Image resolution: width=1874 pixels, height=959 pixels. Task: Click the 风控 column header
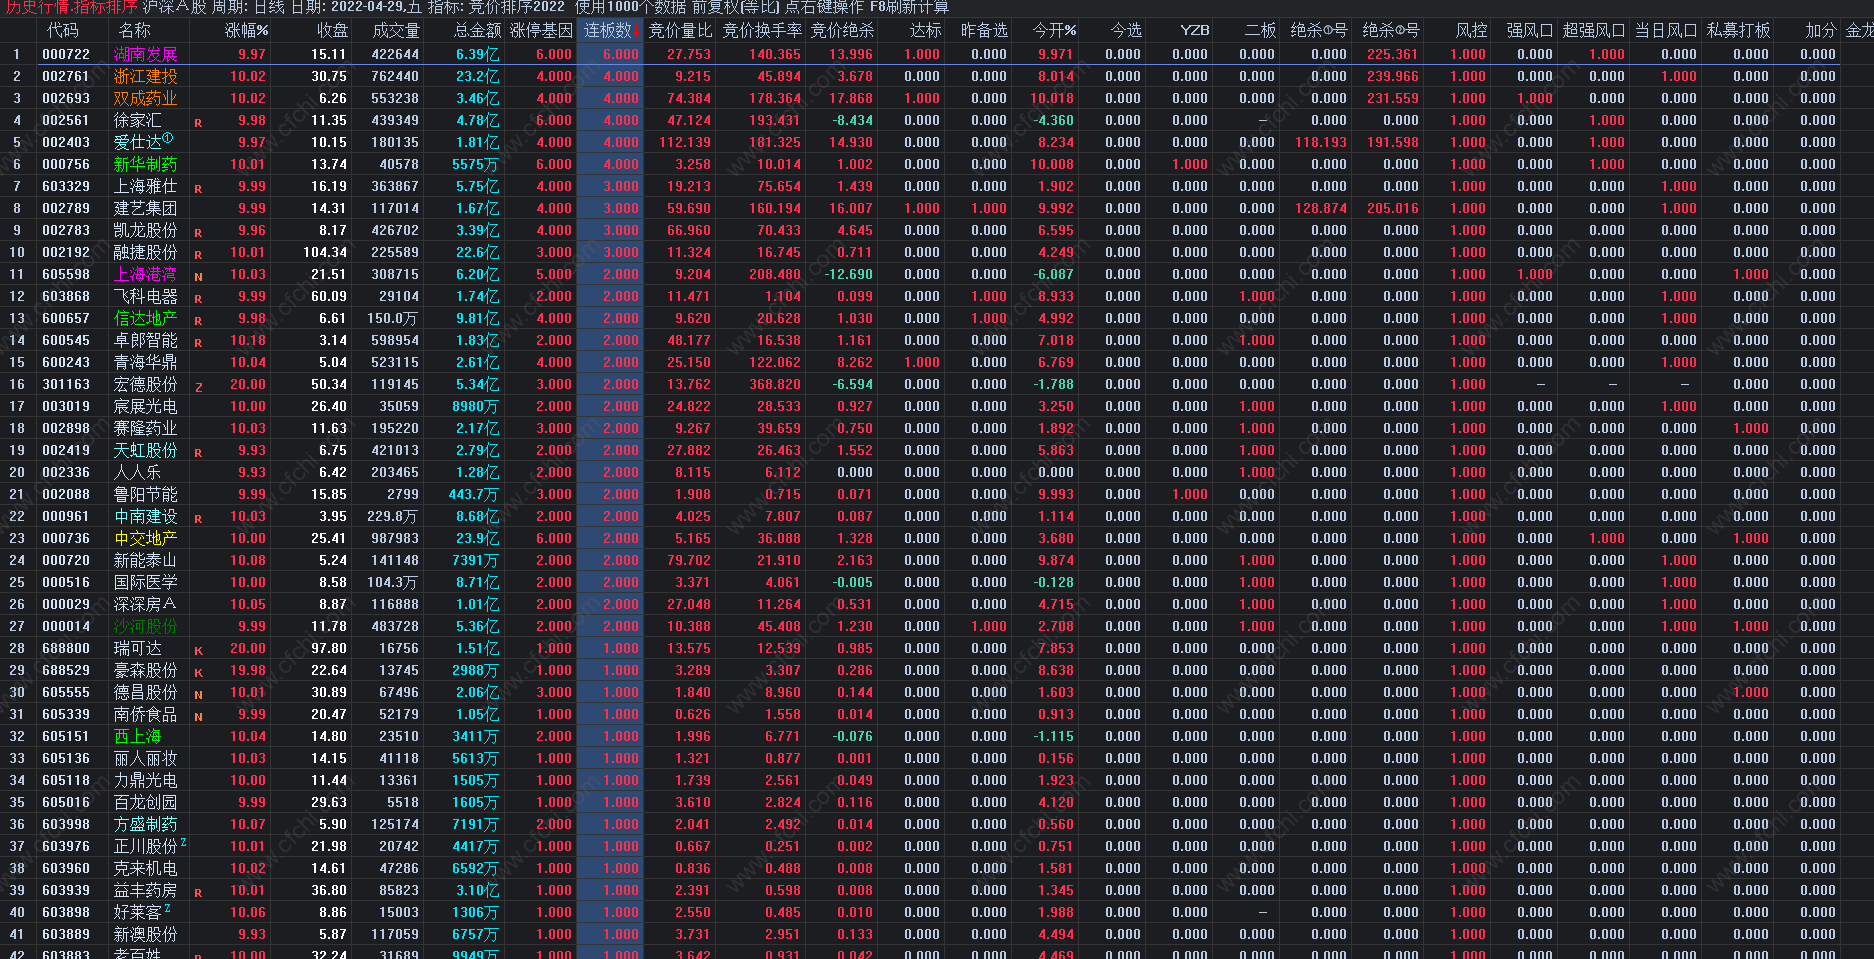[x=1471, y=30]
